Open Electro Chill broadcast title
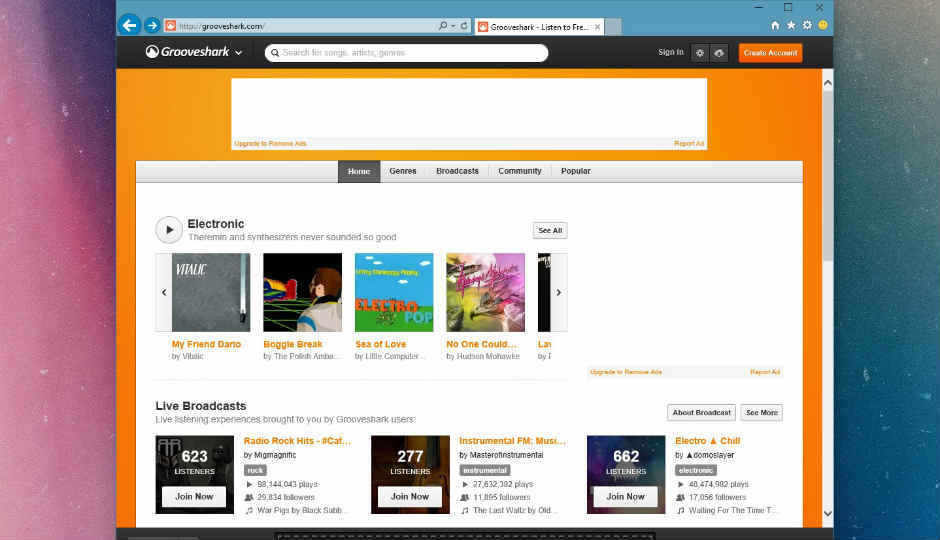The width and height of the screenshot is (940, 540). [707, 441]
